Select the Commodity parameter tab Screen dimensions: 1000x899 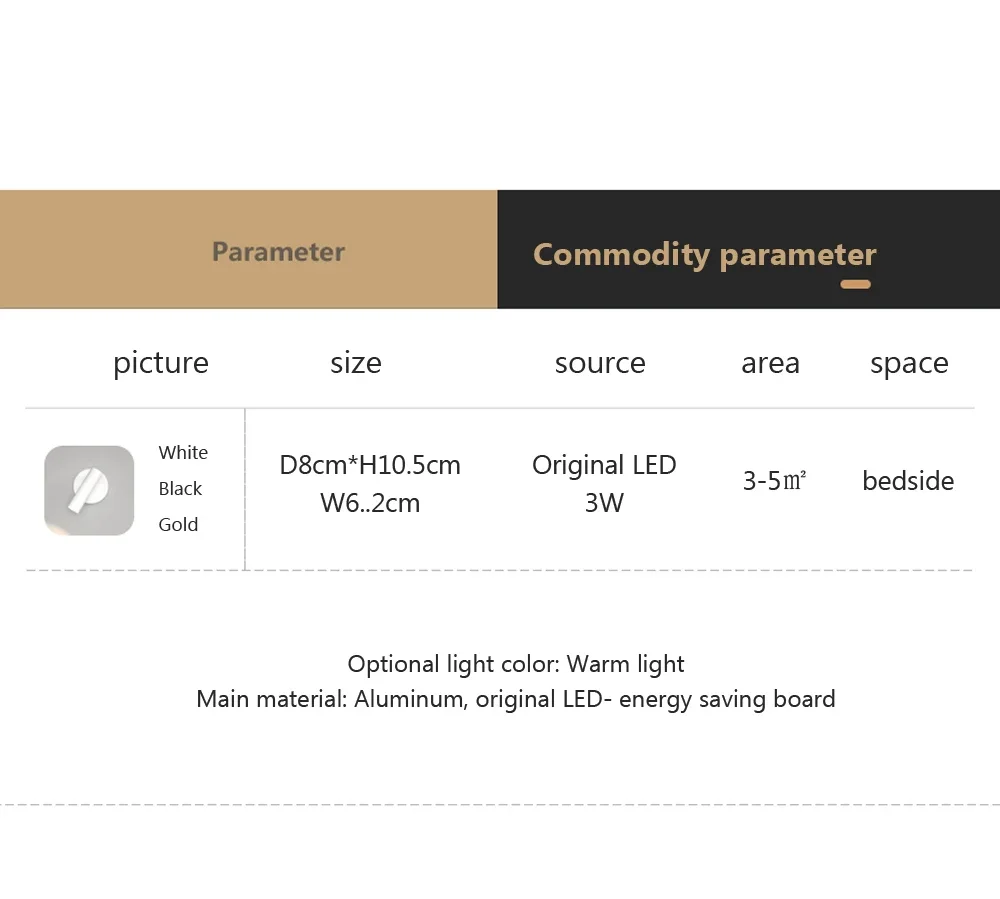pos(704,254)
